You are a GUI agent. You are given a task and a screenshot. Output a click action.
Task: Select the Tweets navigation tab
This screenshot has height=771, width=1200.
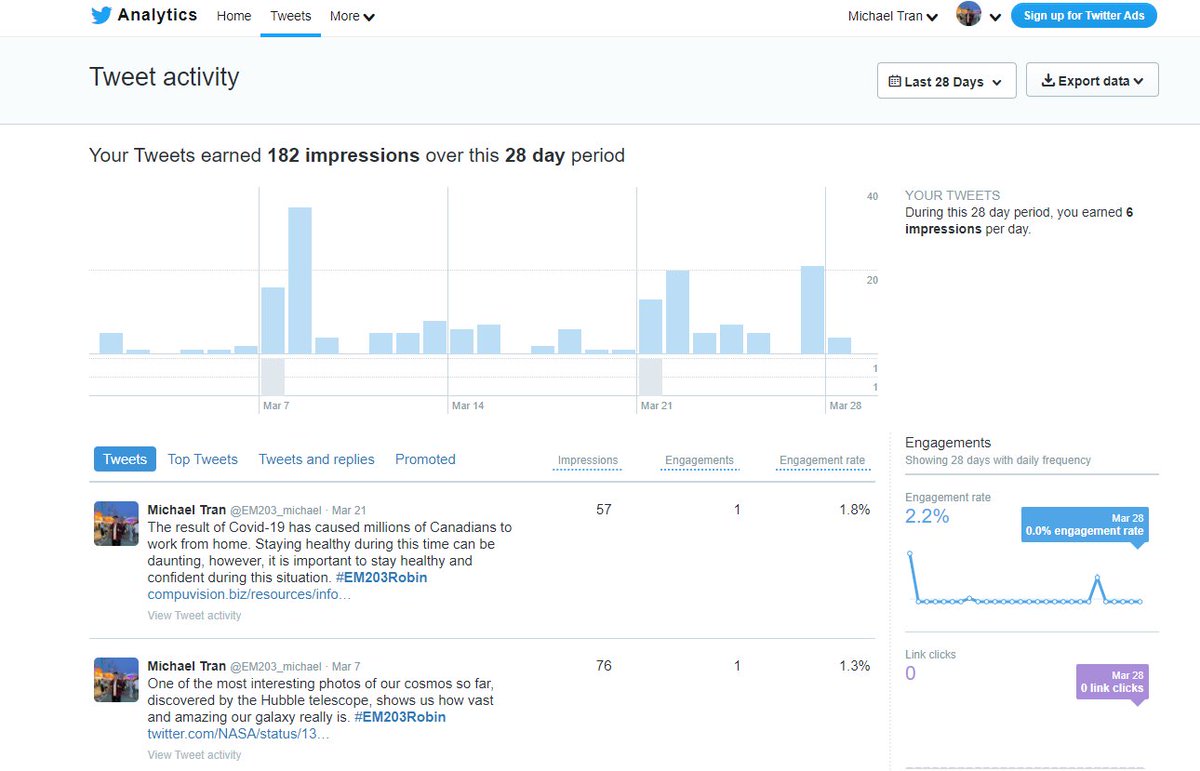pos(291,16)
